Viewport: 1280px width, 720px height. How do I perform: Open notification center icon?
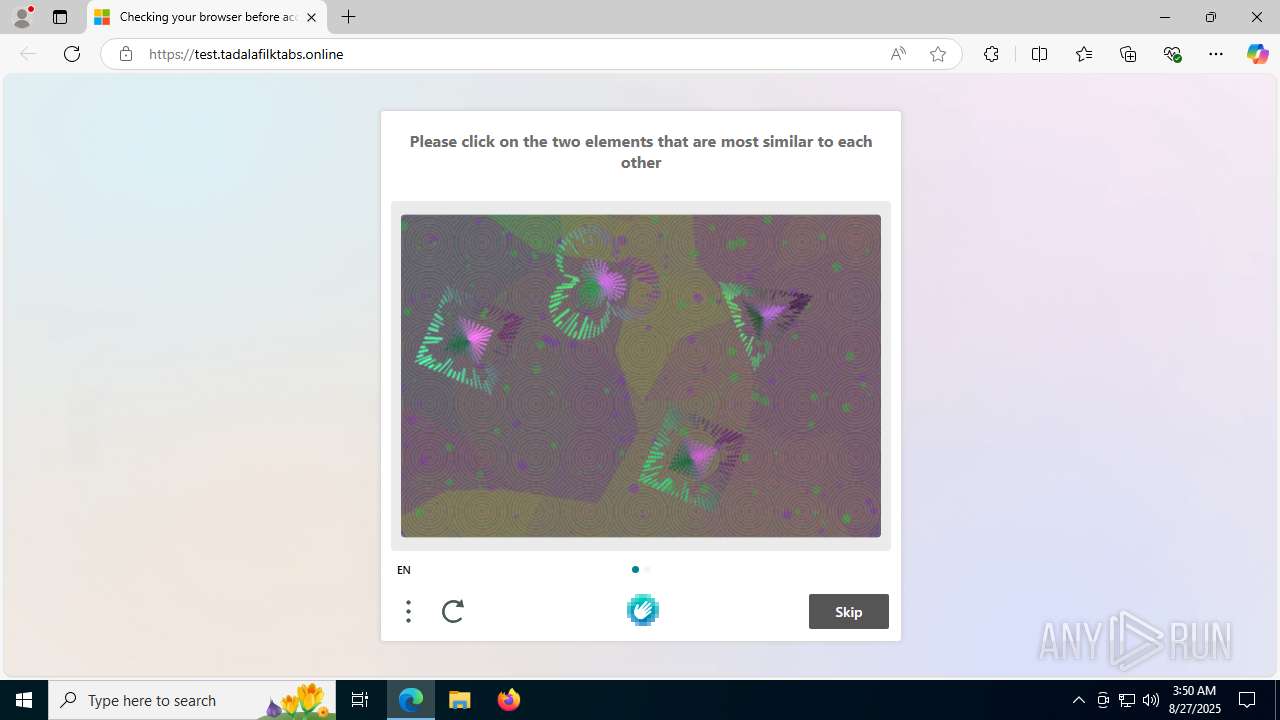(x=1248, y=700)
